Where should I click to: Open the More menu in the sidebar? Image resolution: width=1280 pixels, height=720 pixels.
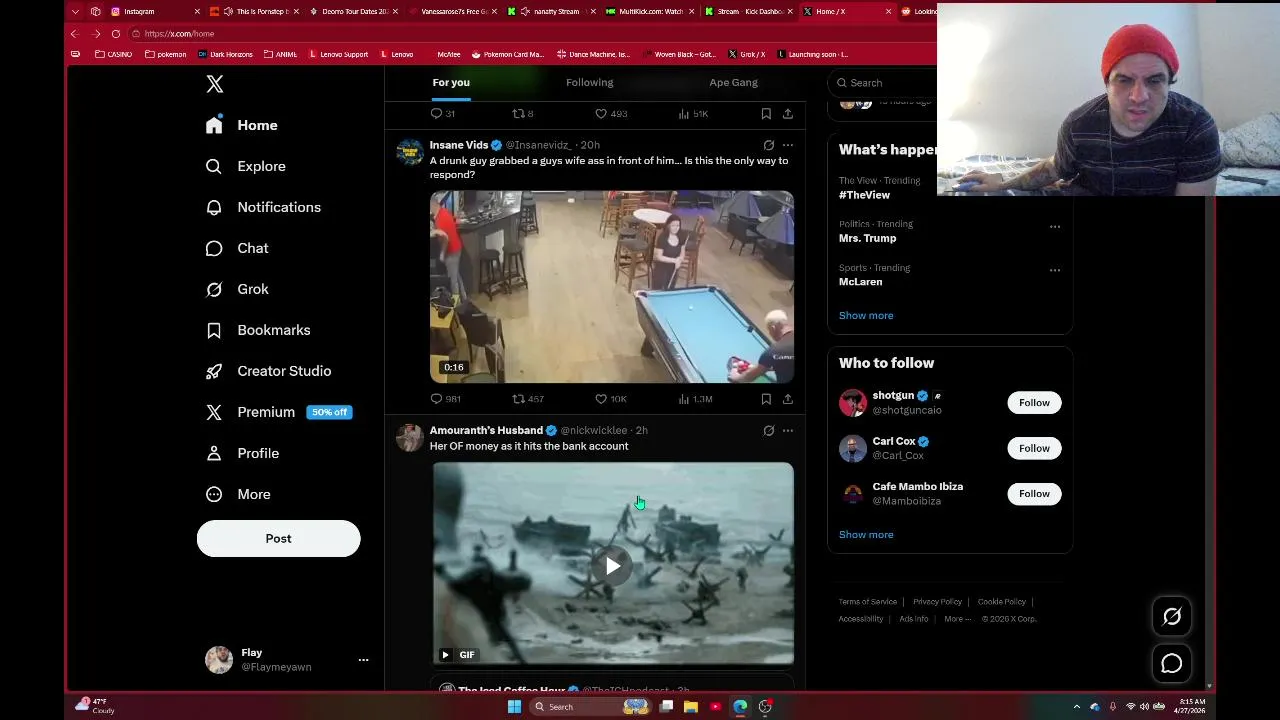[x=238, y=494]
